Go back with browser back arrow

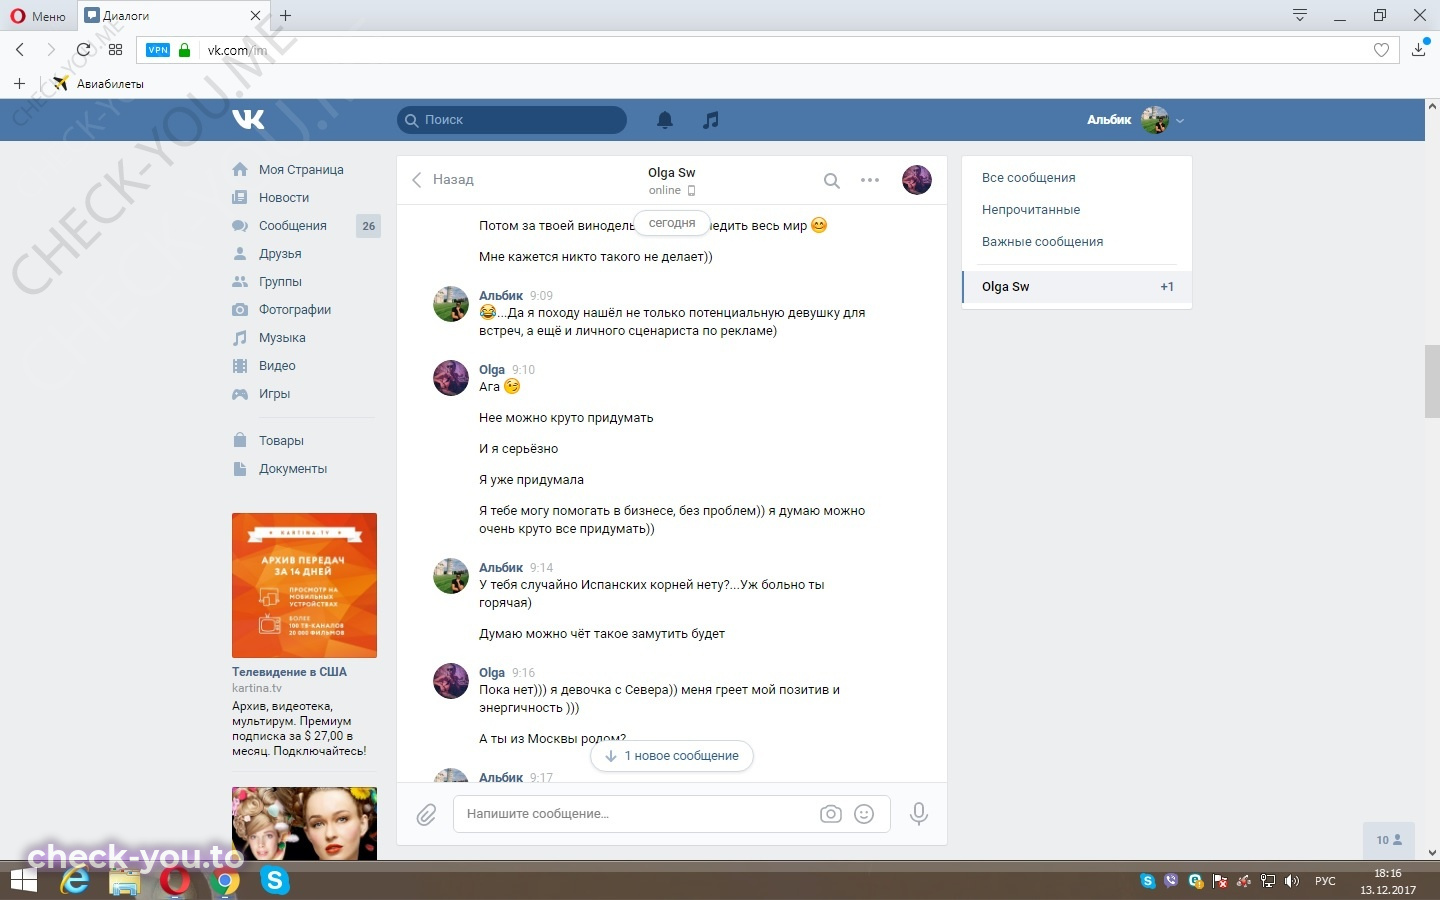pyautogui.click(x=20, y=49)
